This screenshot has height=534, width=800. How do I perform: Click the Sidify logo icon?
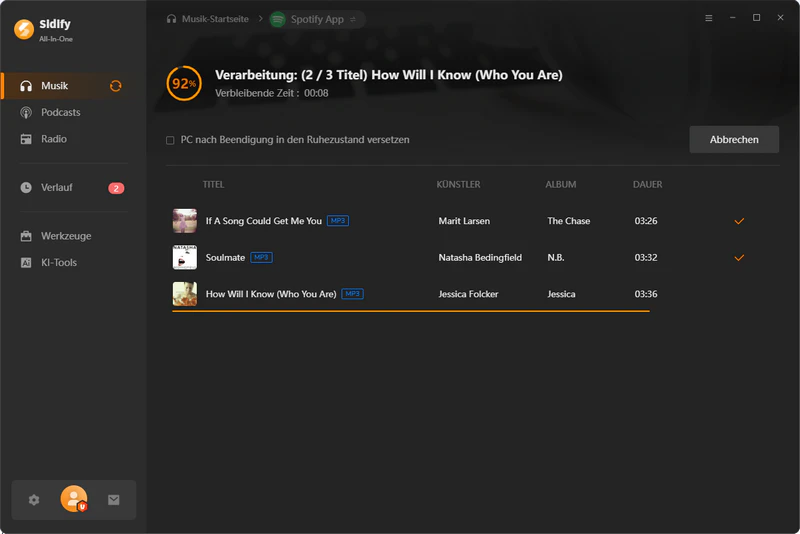[x=23, y=29]
